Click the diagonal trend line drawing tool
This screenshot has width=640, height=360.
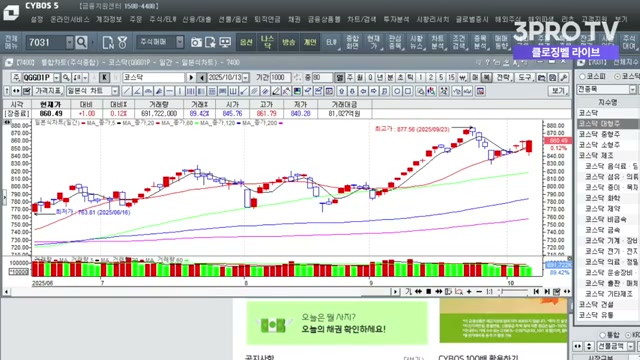tap(127, 91)
